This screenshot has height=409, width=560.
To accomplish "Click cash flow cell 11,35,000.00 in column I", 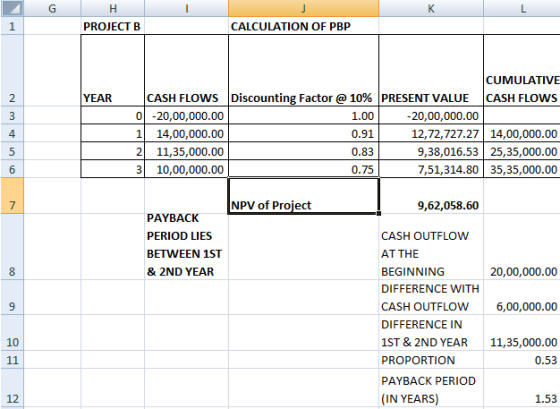I will [x=186, y=151].
